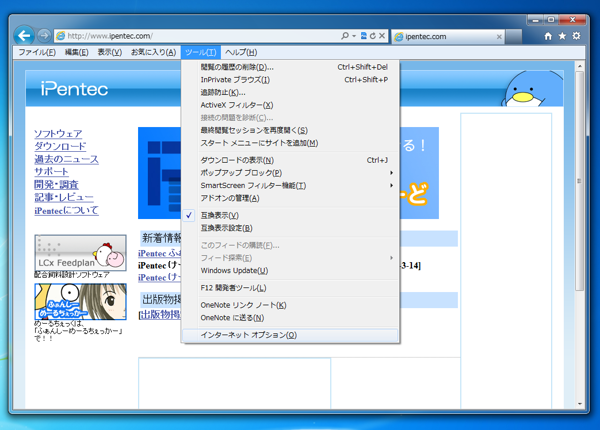Open the 編集(E) menu
Screen dimensions: 600x430
77,52
